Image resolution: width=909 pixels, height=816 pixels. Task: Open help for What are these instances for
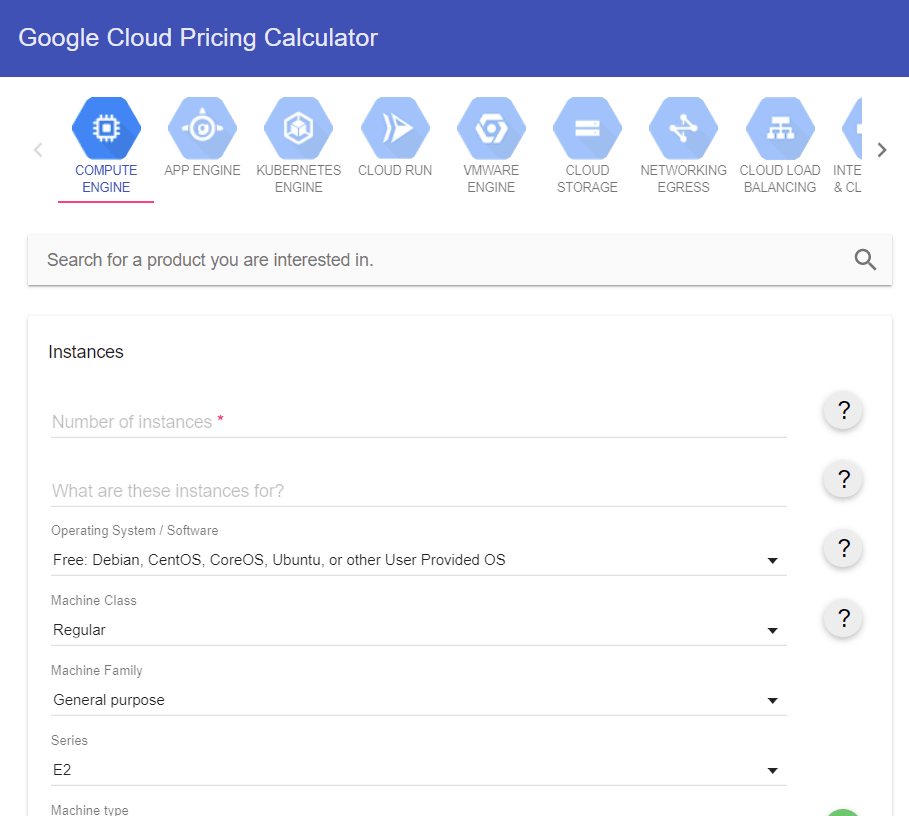pos(843,479)
